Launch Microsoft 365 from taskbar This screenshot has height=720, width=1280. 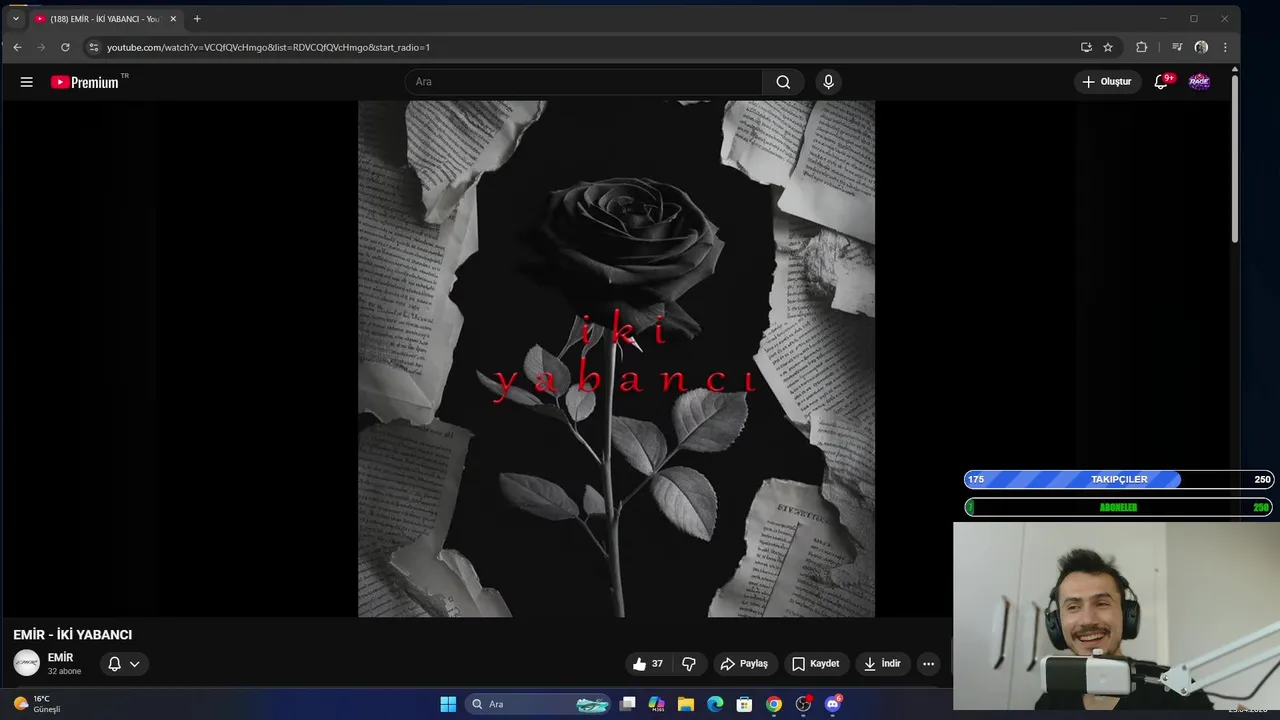656,704
